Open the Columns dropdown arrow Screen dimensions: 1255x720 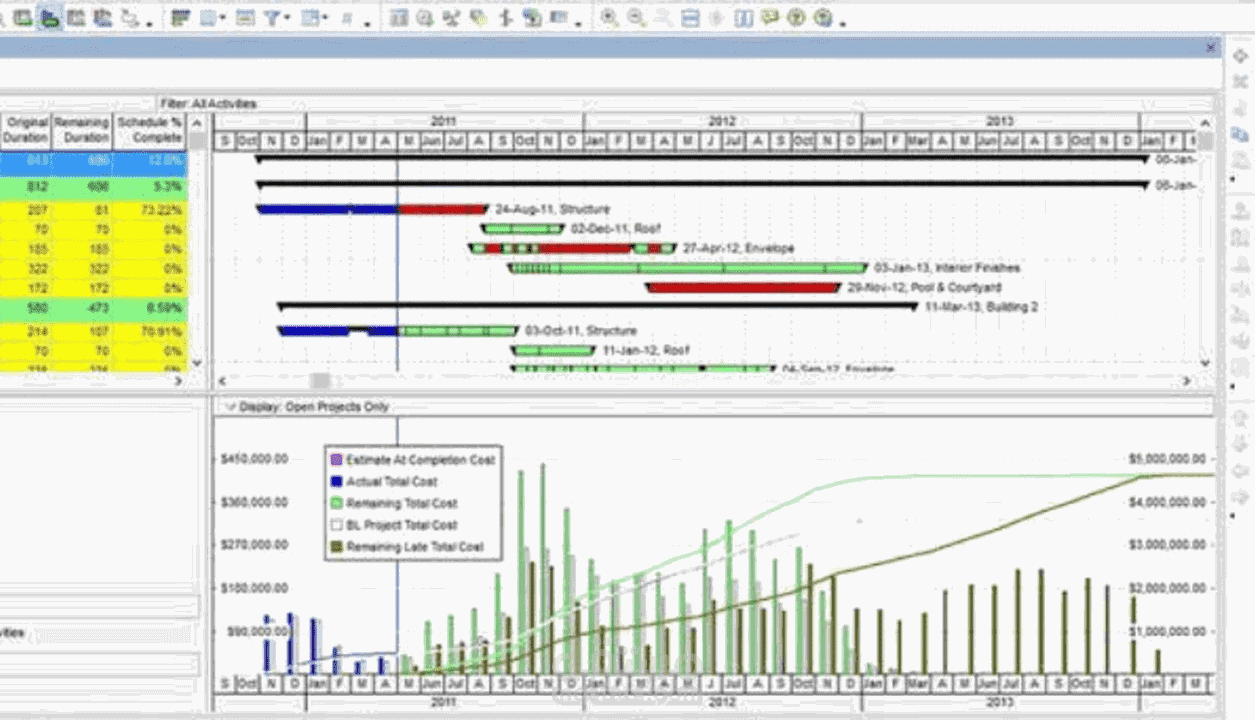pos(223,19)
